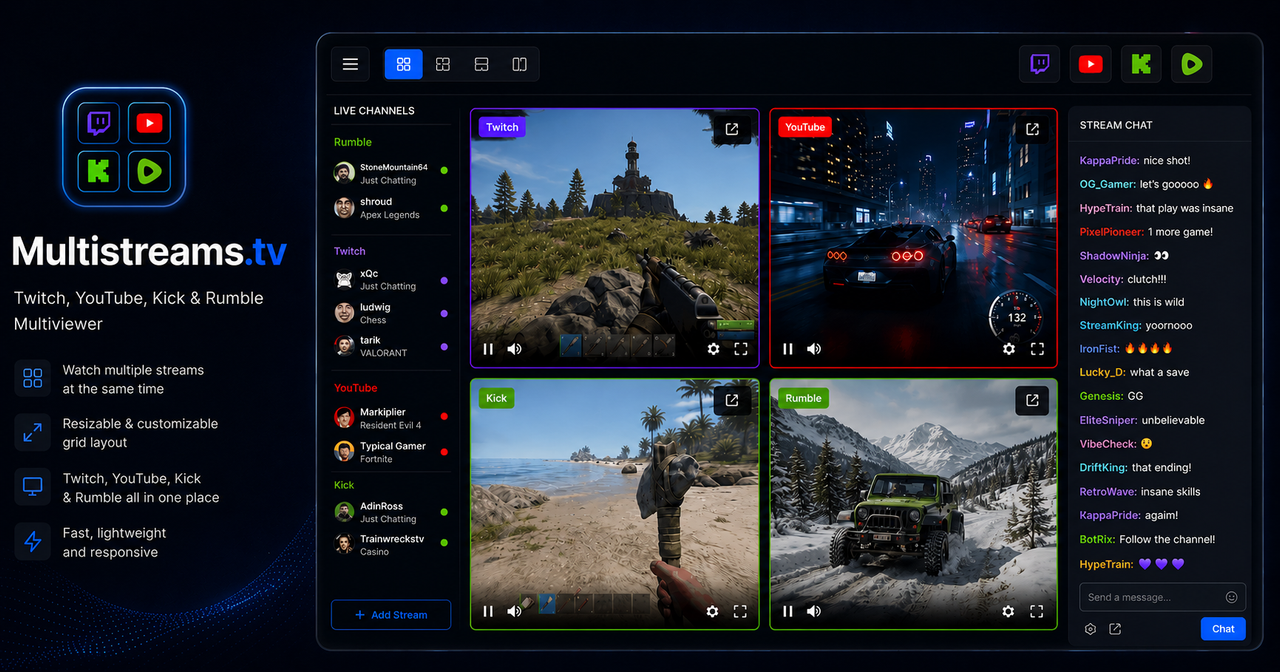1280x672 pixels.
Task: Select Typical Gamer Fortnite channel
Action: coord(391,452)
